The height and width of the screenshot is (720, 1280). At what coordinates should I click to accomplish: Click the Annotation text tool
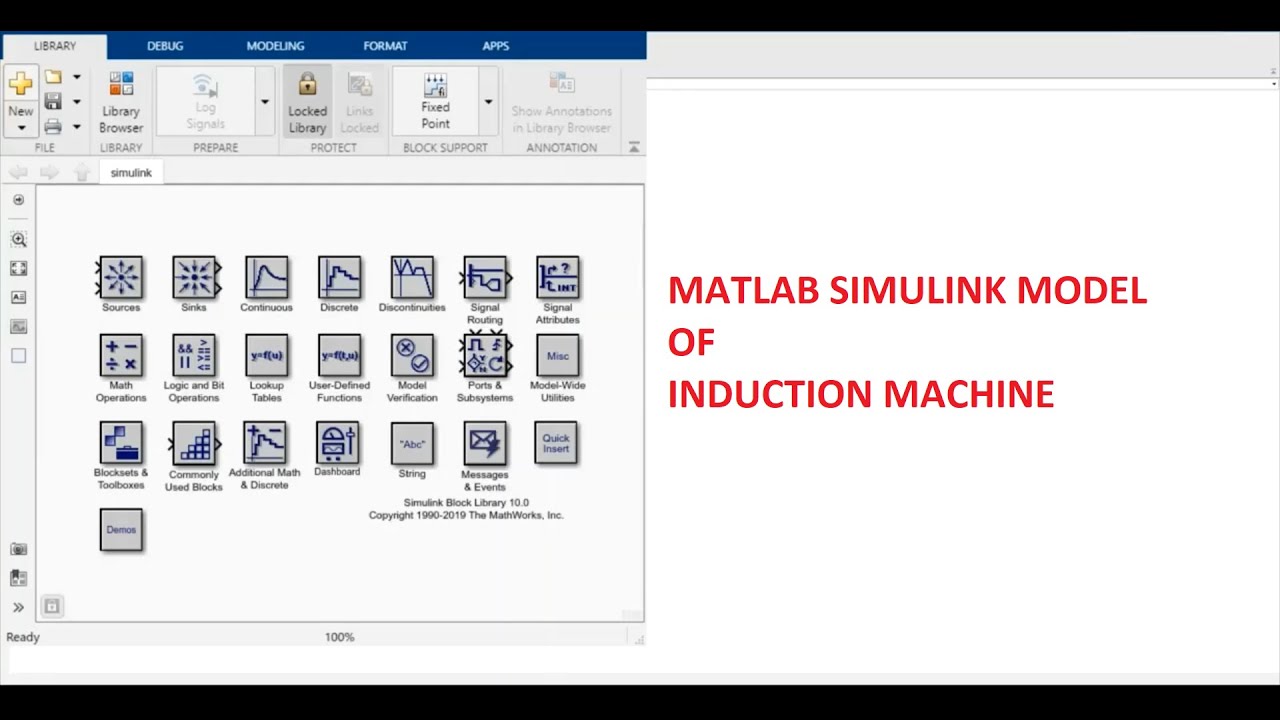tap(18, 297)
